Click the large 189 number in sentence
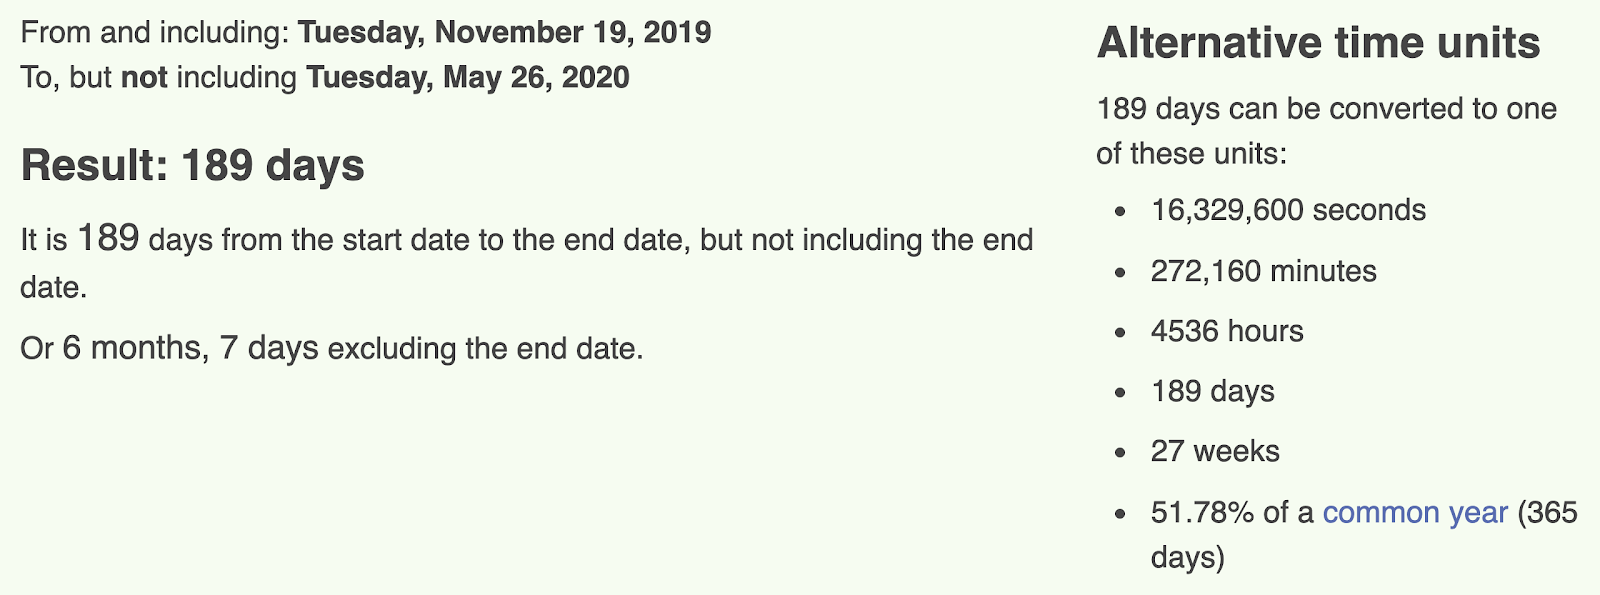1600x595 pixels. click(108, 238)
